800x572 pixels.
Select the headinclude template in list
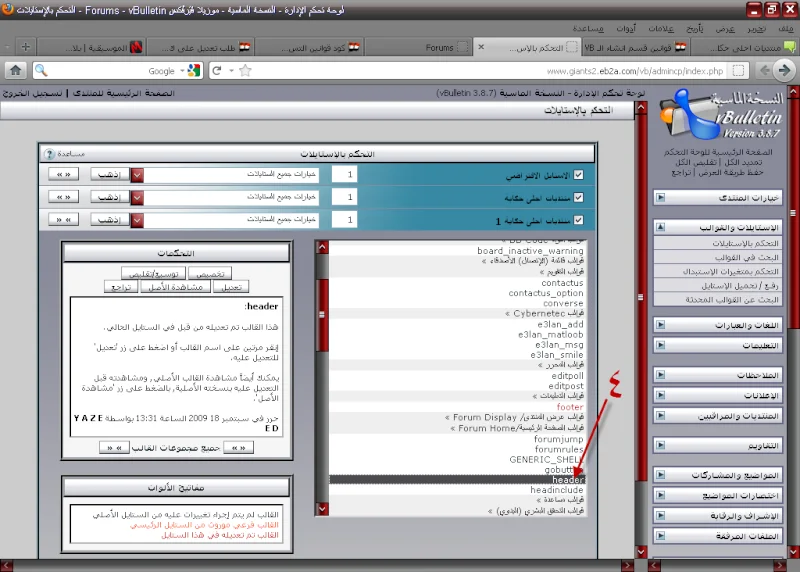pos(557,490)
